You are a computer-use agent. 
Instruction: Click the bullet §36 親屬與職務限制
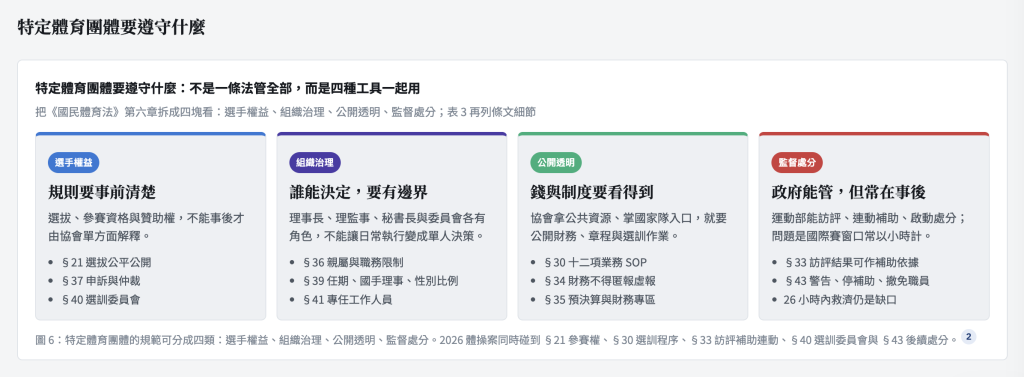[x=353, y=263]
